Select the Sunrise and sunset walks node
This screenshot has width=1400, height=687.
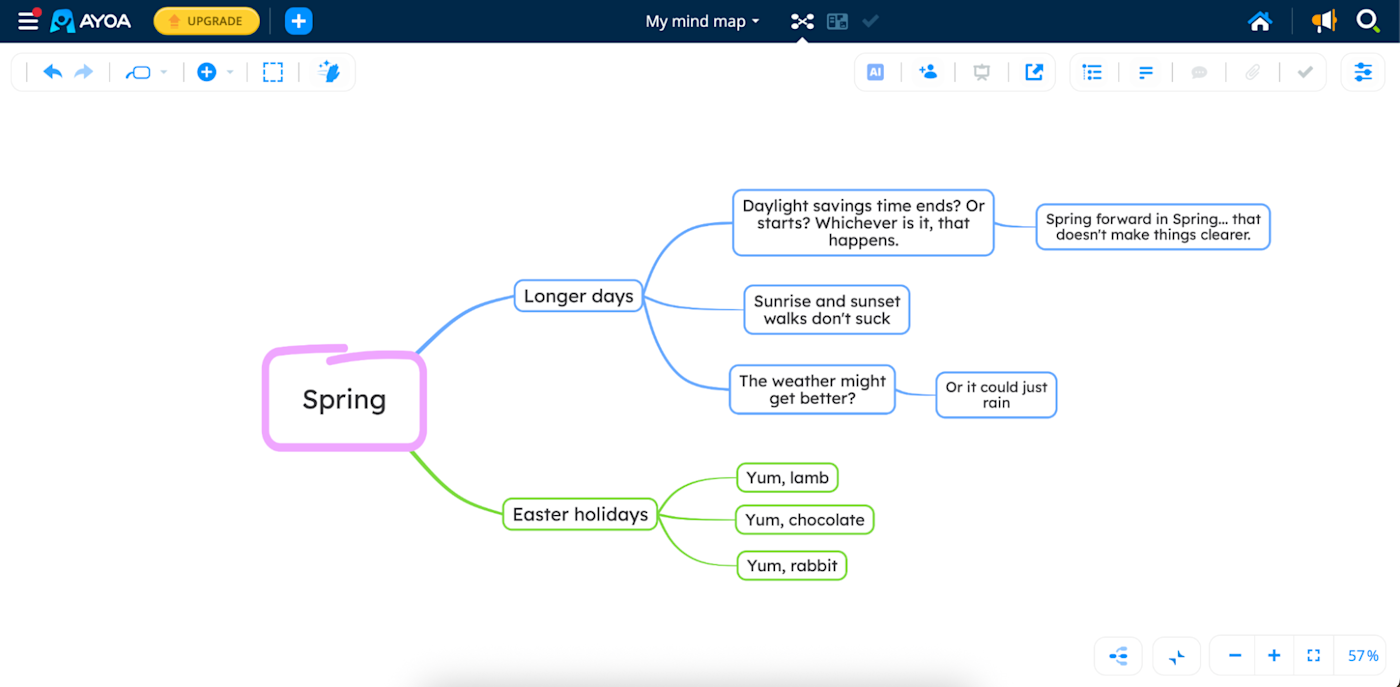tap(827, 309)
